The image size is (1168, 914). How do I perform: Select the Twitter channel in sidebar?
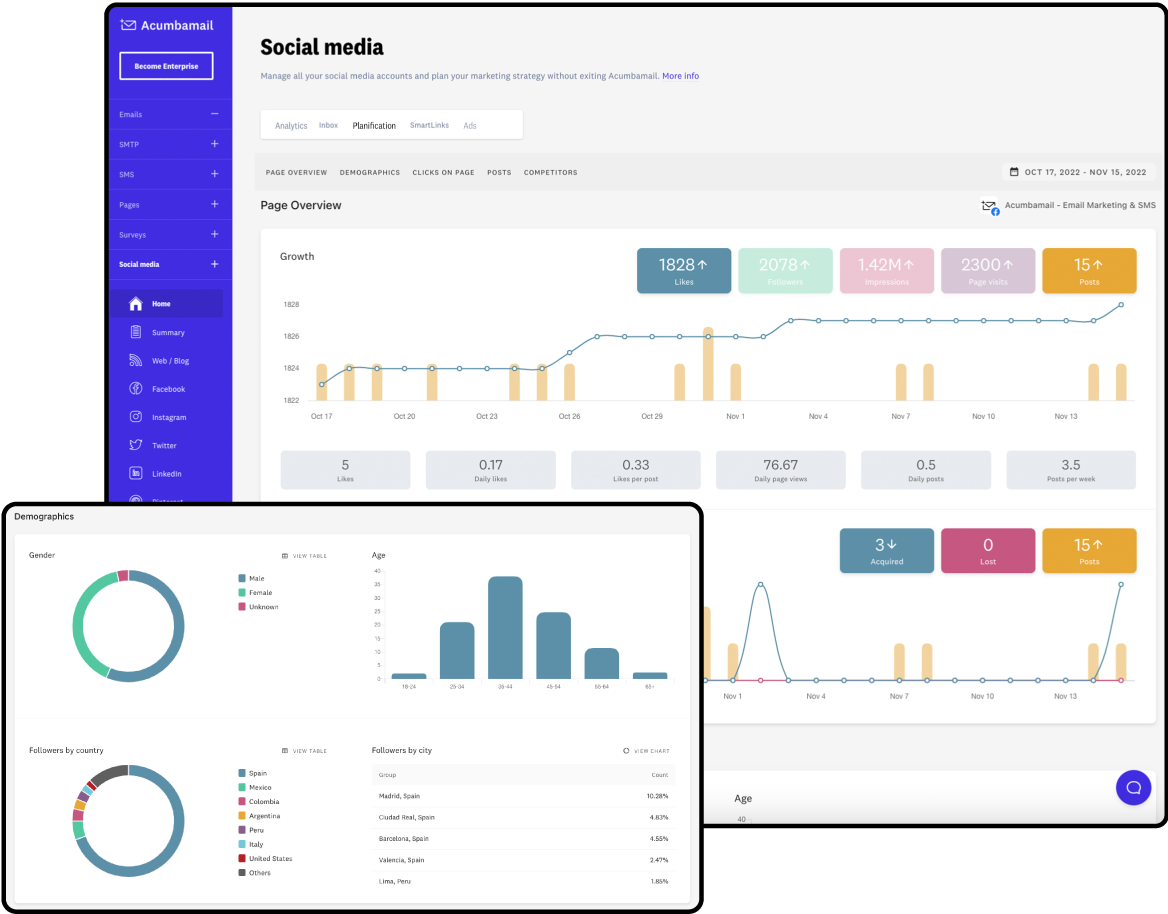click(135, 445)
